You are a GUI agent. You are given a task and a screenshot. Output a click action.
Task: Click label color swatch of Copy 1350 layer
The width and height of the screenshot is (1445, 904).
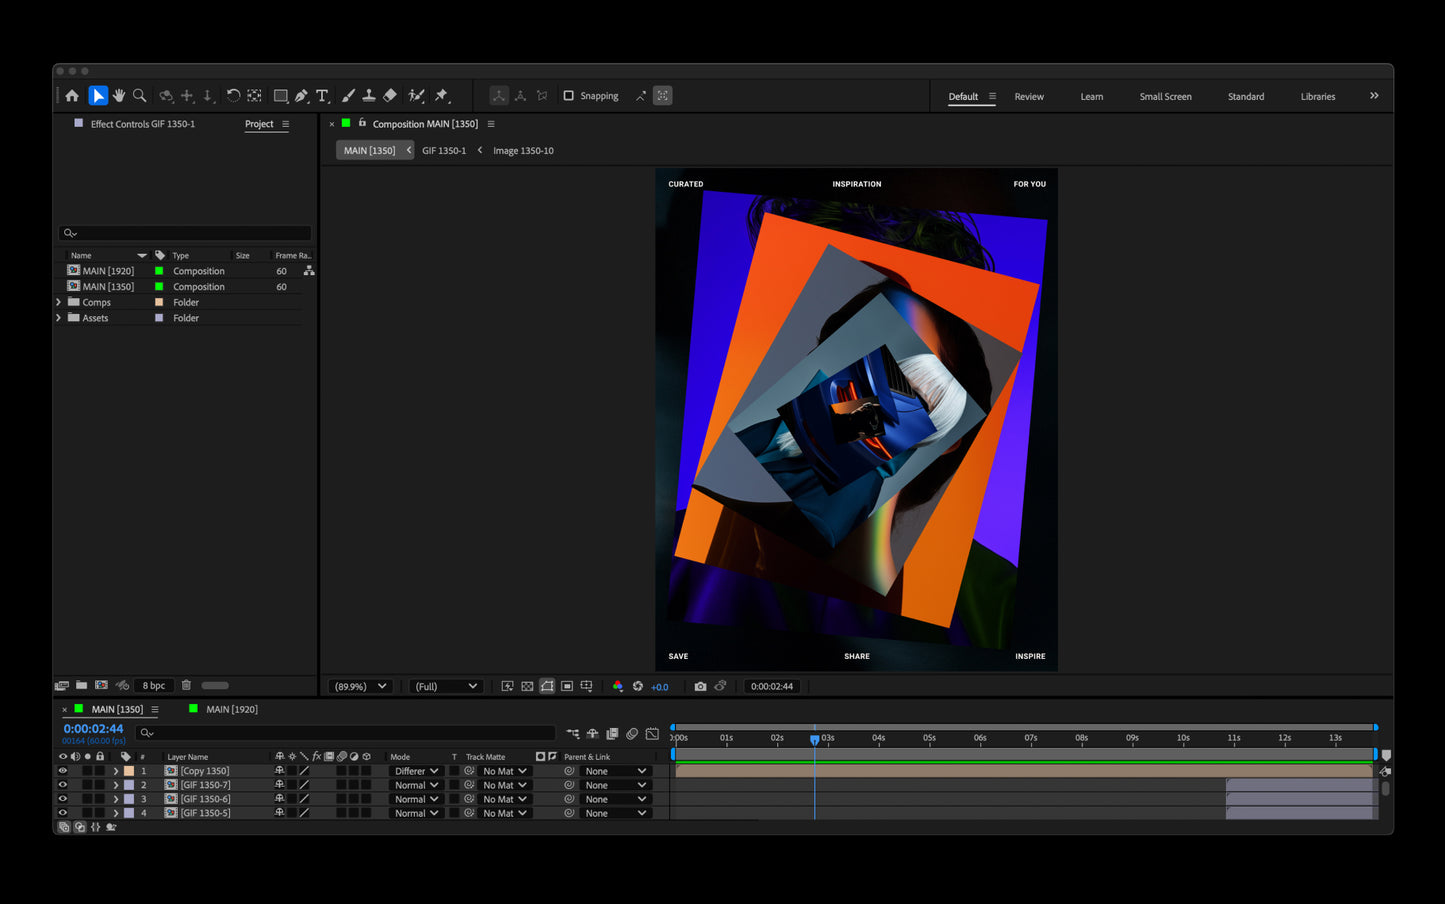(x=129, y=771)
